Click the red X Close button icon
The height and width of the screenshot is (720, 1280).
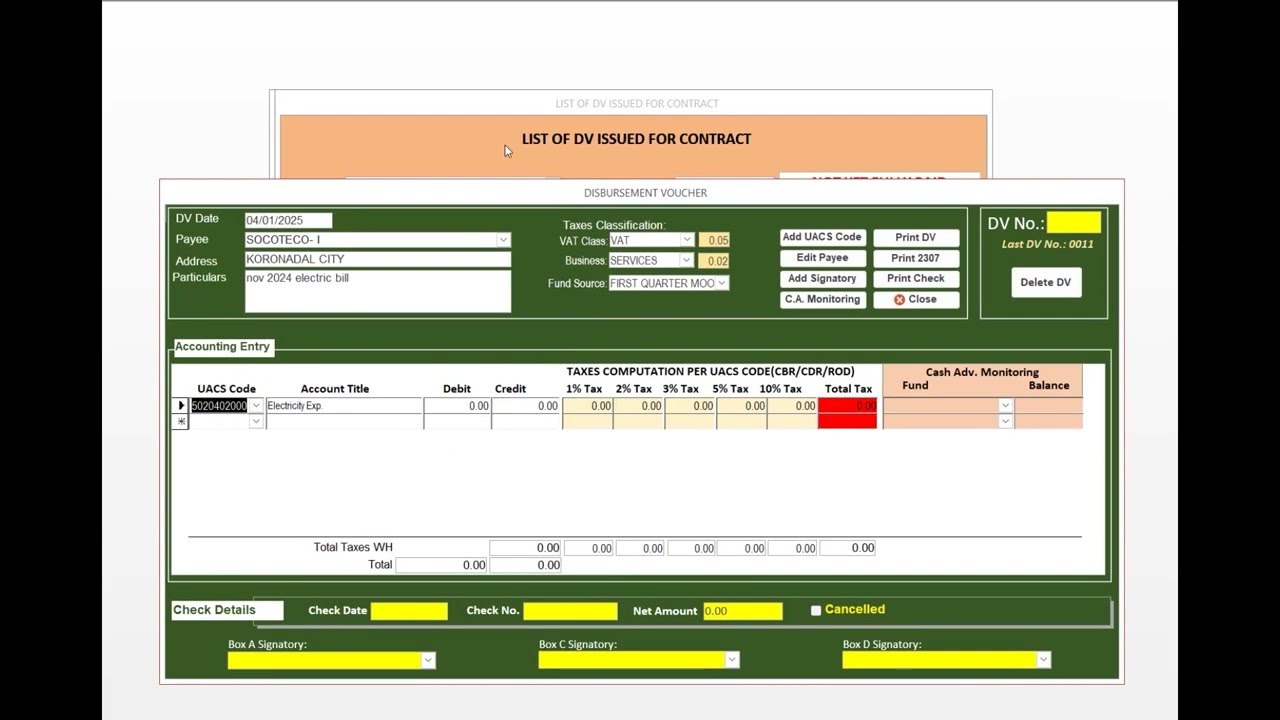pyautogui.click(x=899, y=300)
